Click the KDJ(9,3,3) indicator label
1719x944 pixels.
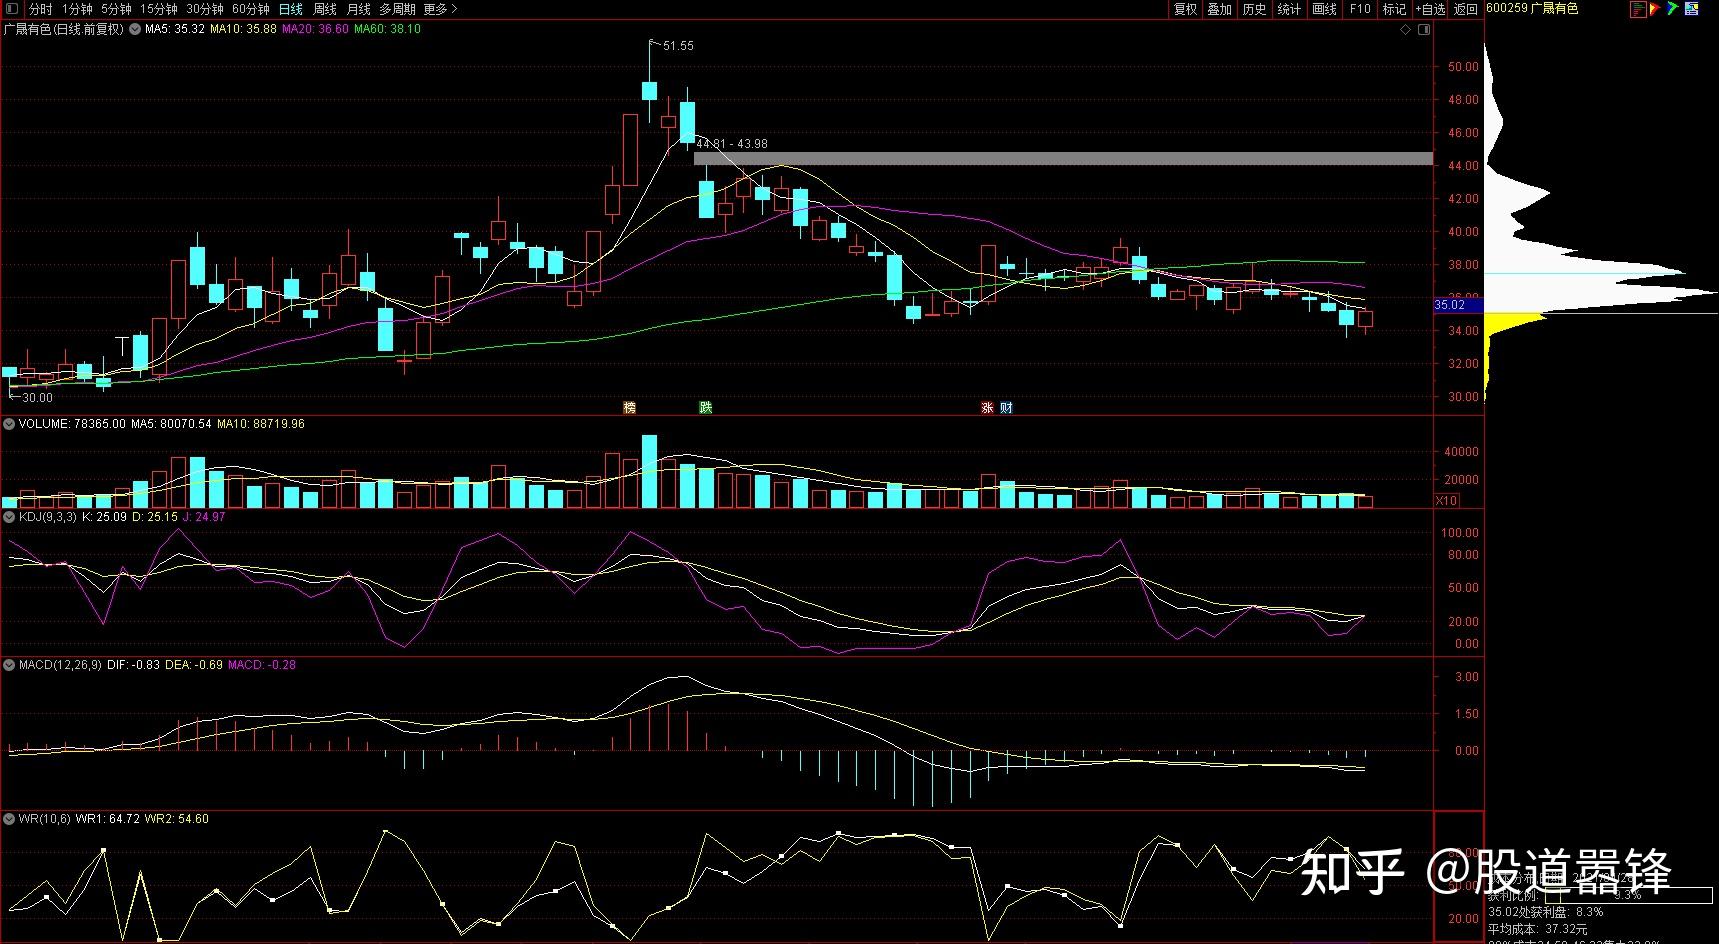[47, 517]
